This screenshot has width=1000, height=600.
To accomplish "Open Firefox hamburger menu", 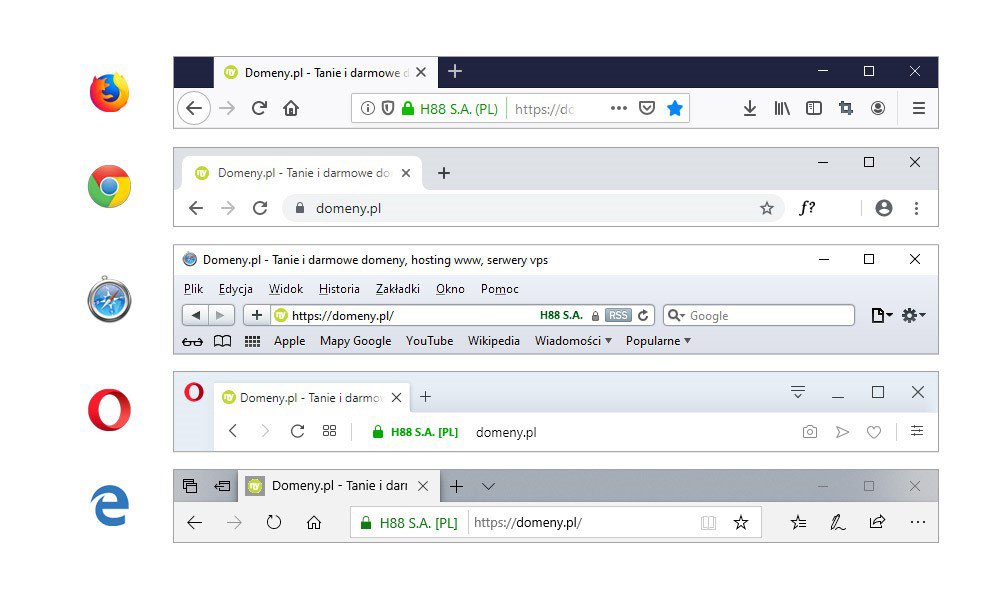I will [x=918, y=108].
